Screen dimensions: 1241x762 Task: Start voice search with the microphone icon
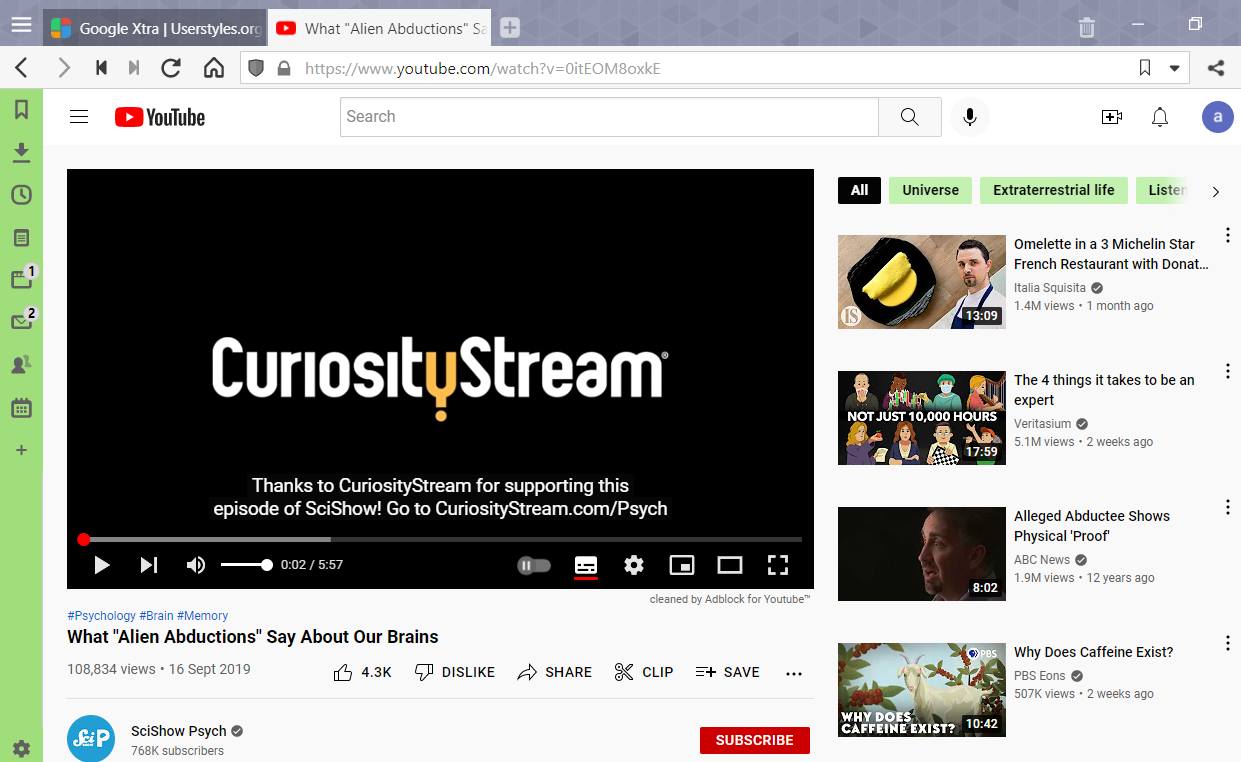coord(969,117)
